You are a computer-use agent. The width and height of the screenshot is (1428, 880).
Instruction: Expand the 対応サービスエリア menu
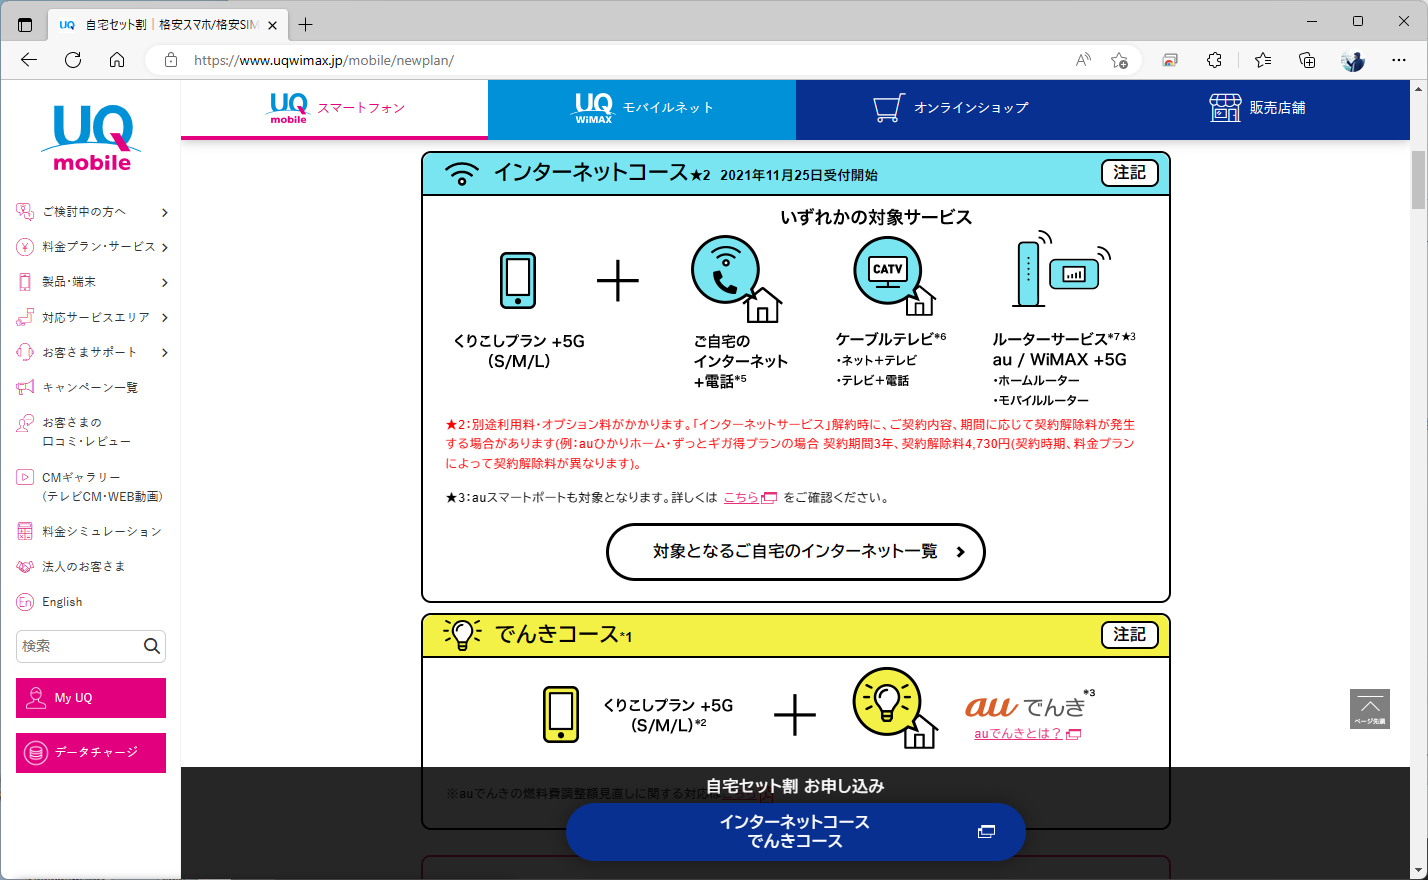[x=90, y=316]
